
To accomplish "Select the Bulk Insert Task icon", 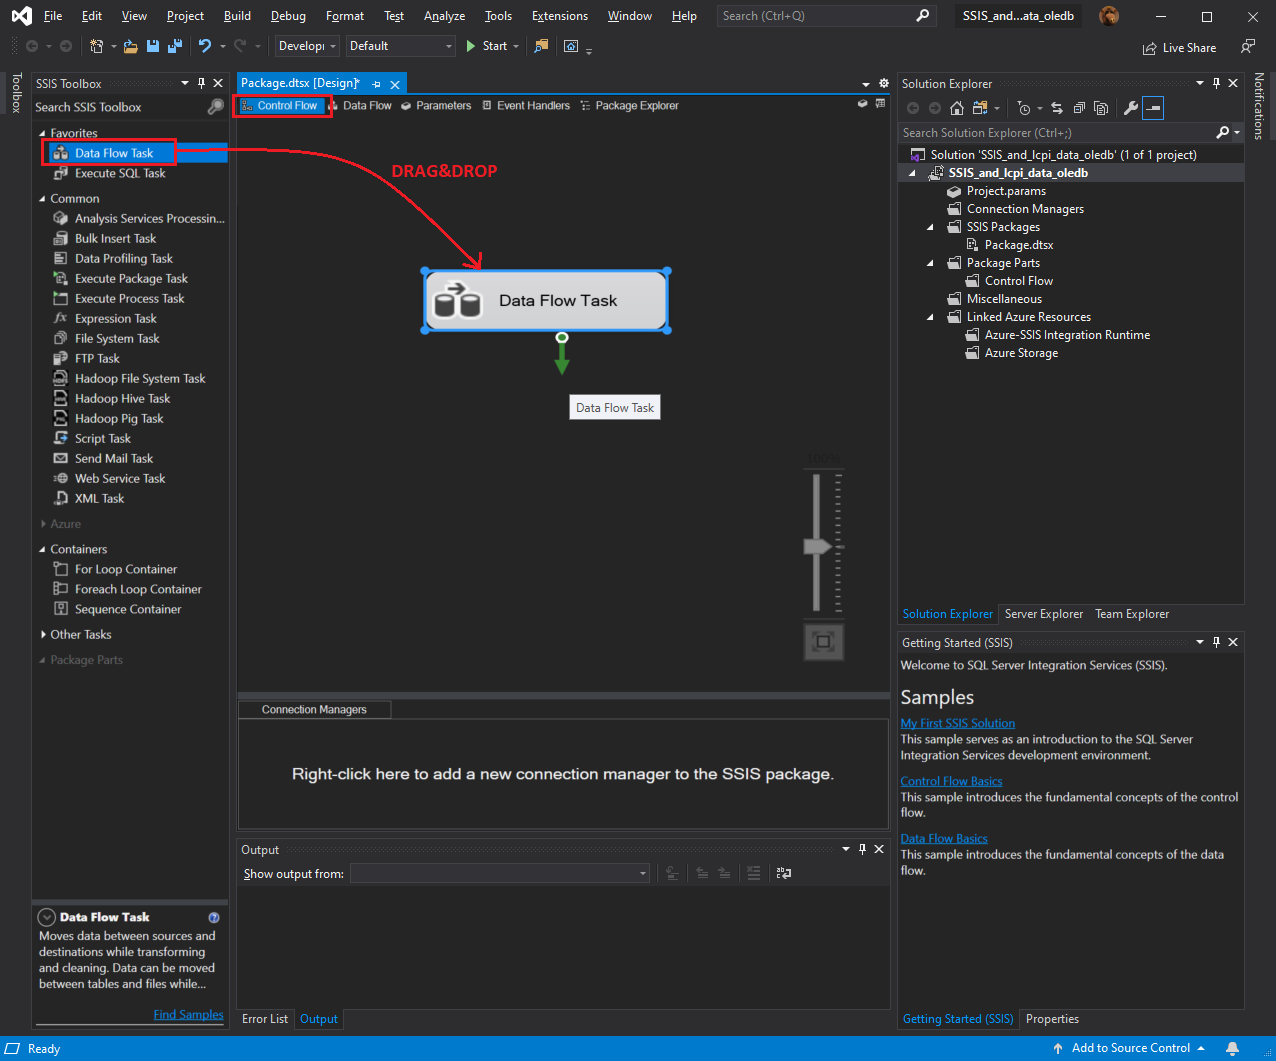I will pos(61,238).
